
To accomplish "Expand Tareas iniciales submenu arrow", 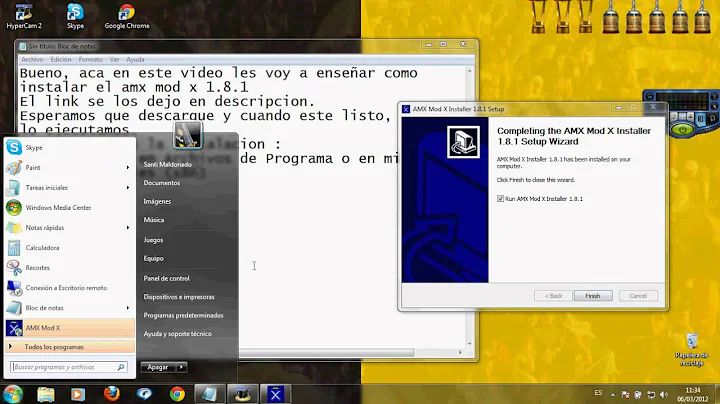I will (128, 187).
